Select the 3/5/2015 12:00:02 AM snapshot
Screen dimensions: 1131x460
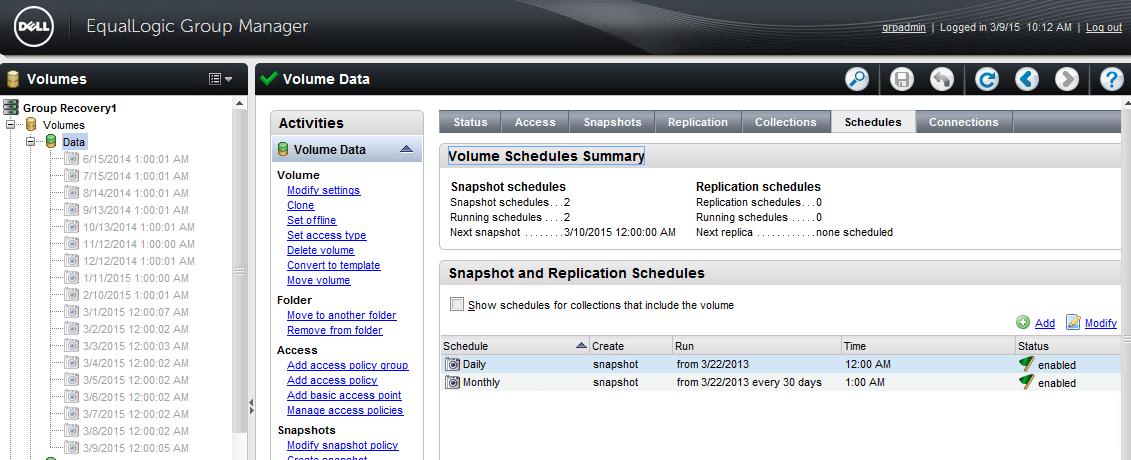[136, 379]
